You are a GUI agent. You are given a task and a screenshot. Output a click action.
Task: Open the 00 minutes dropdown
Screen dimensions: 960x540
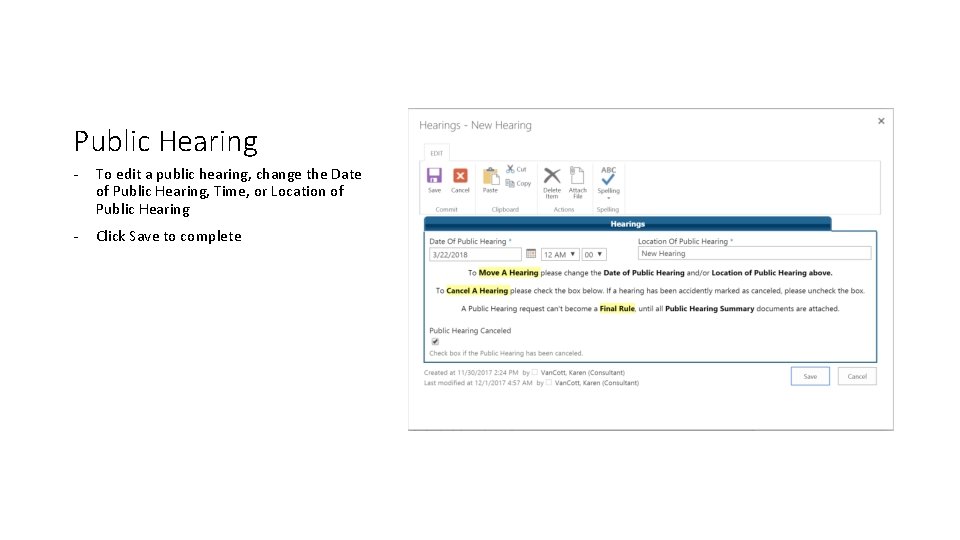click(593, 254)
